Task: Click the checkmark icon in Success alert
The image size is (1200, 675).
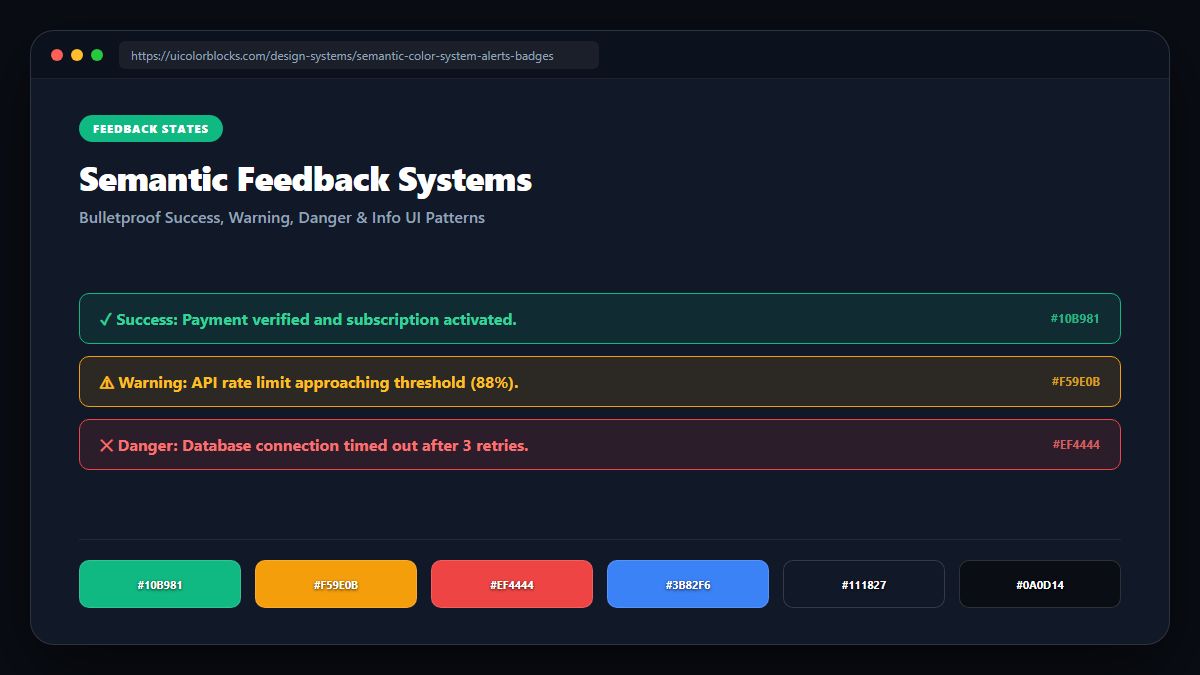Action: click(x=105, y=320)
